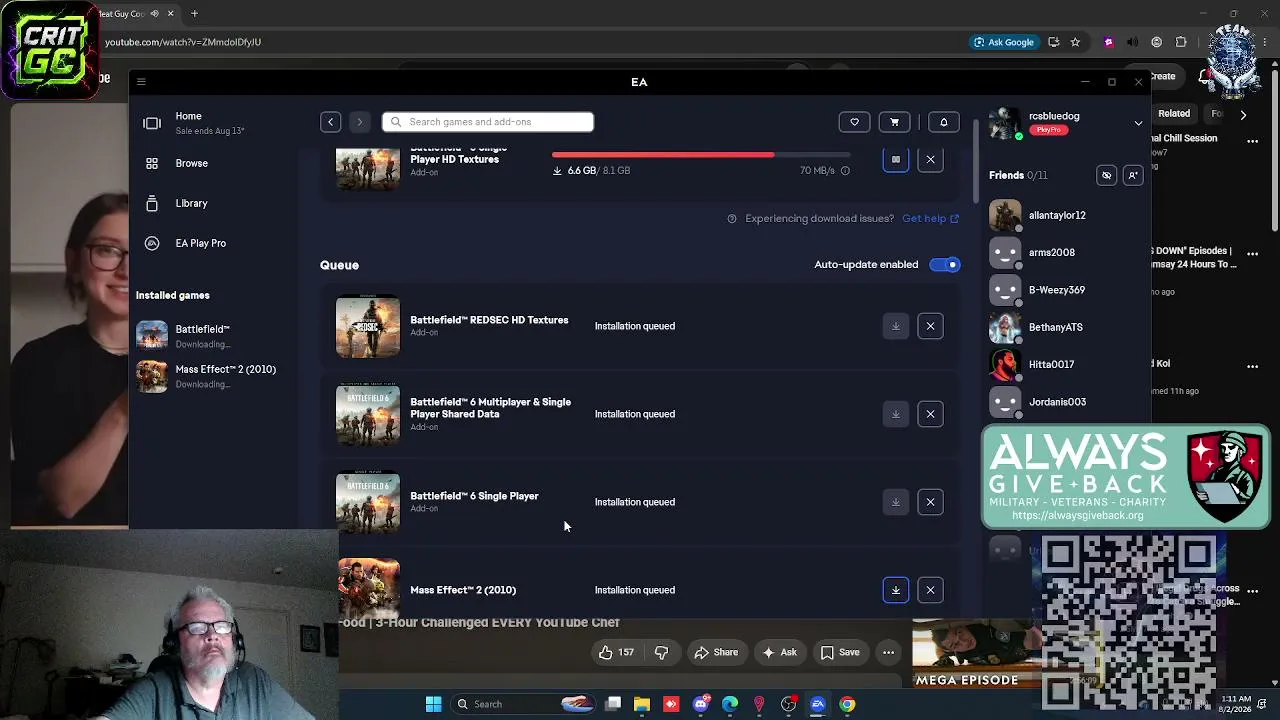
Task: Open Browse in the EA sidebar
Action: pos(191,163)
